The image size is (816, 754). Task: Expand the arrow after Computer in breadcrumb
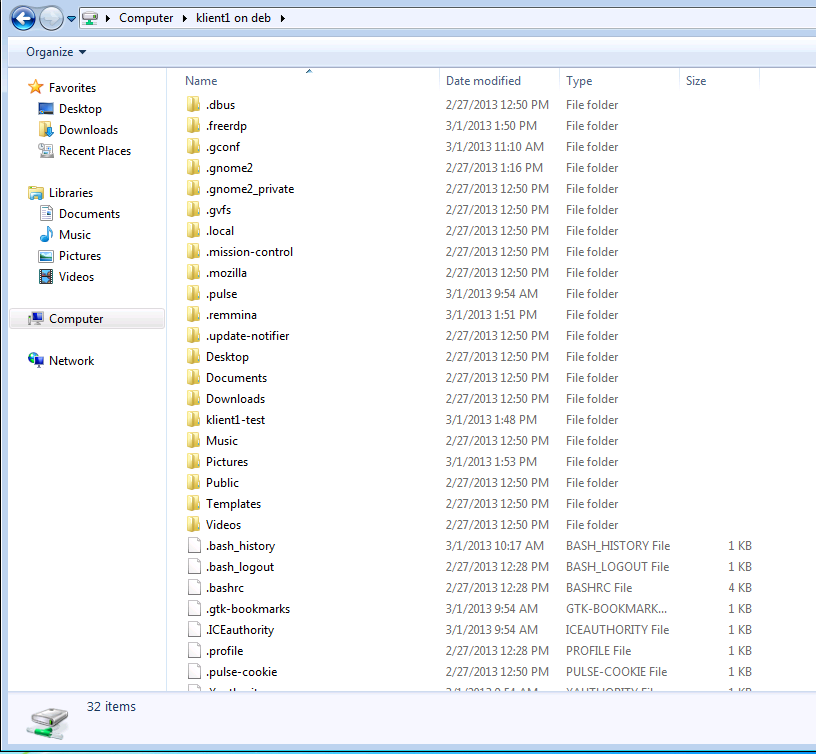click(x=185, y=18)
